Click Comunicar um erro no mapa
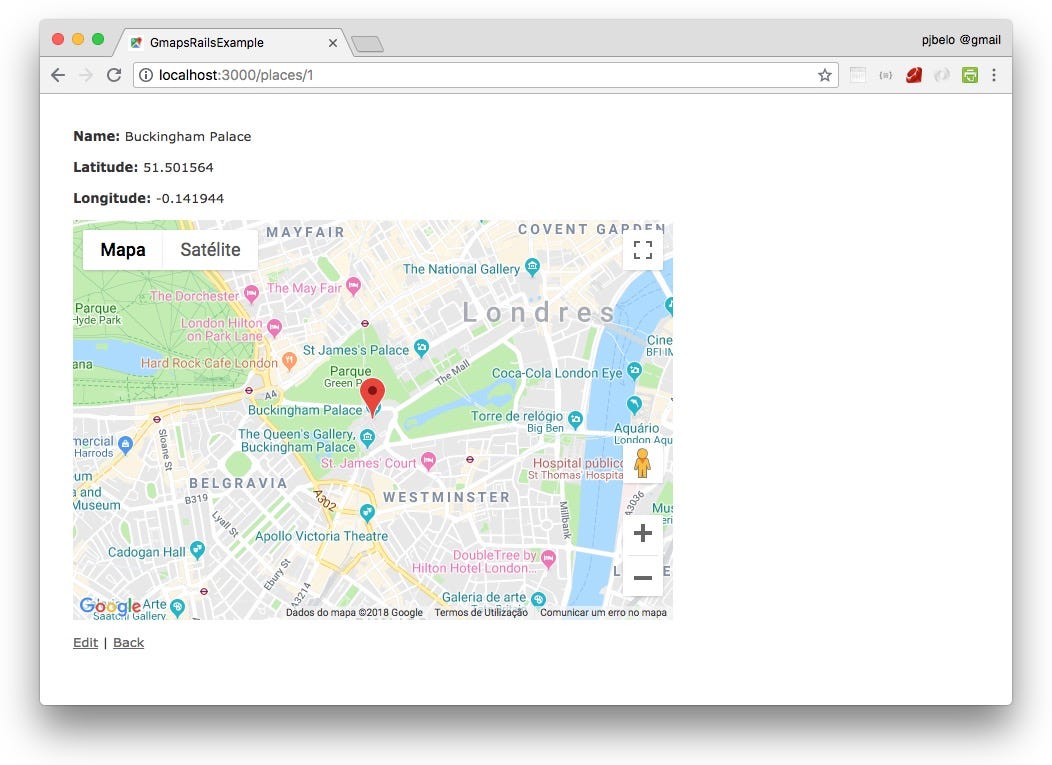Image resolution: width=1052 pixels, height=765 pixels. [x=603, y=612]
